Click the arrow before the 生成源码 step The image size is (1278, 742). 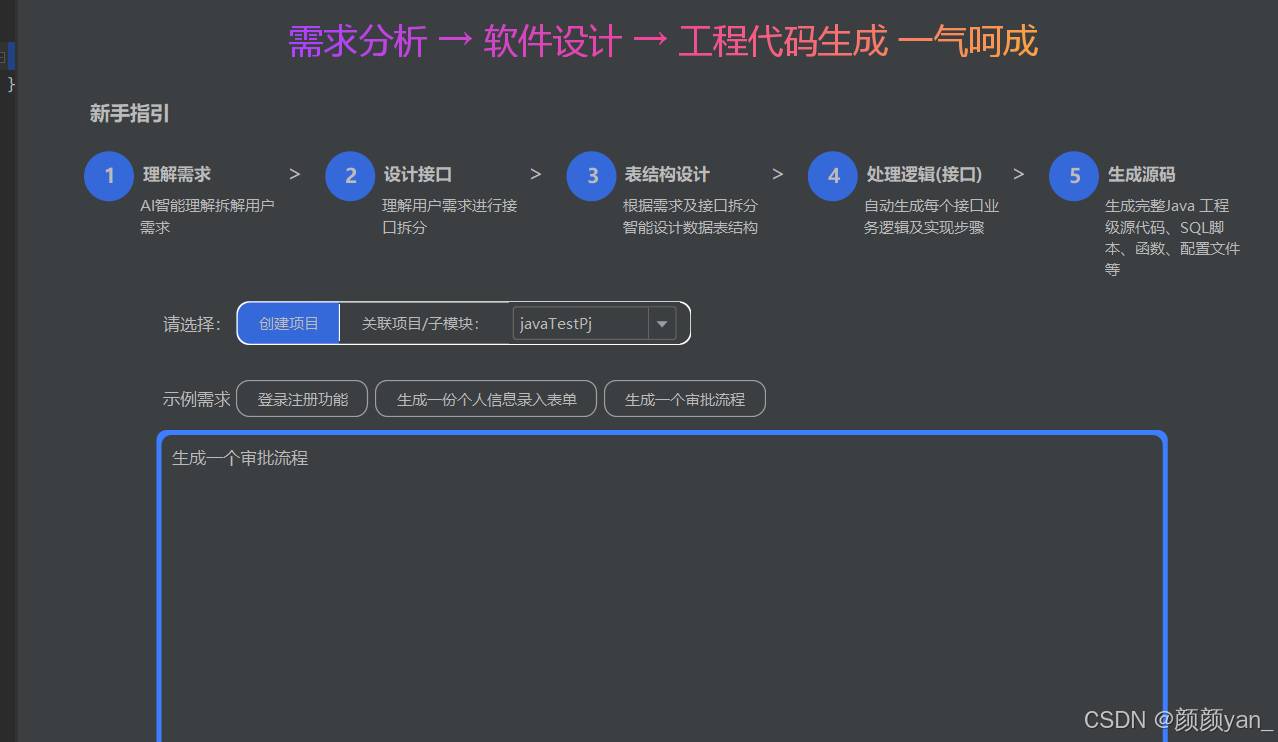point(1019,174)
